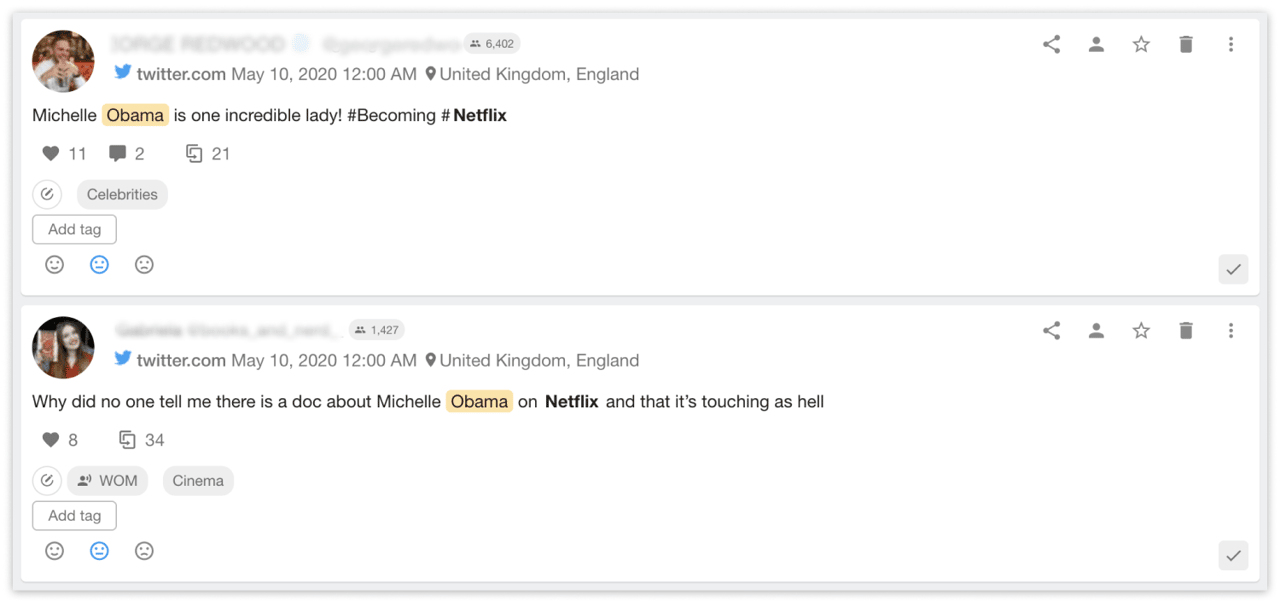Click Add tag button on first mention
The width and height of the screenshot is (1280, 606).
pyautogui.click(x=74, y=229)
